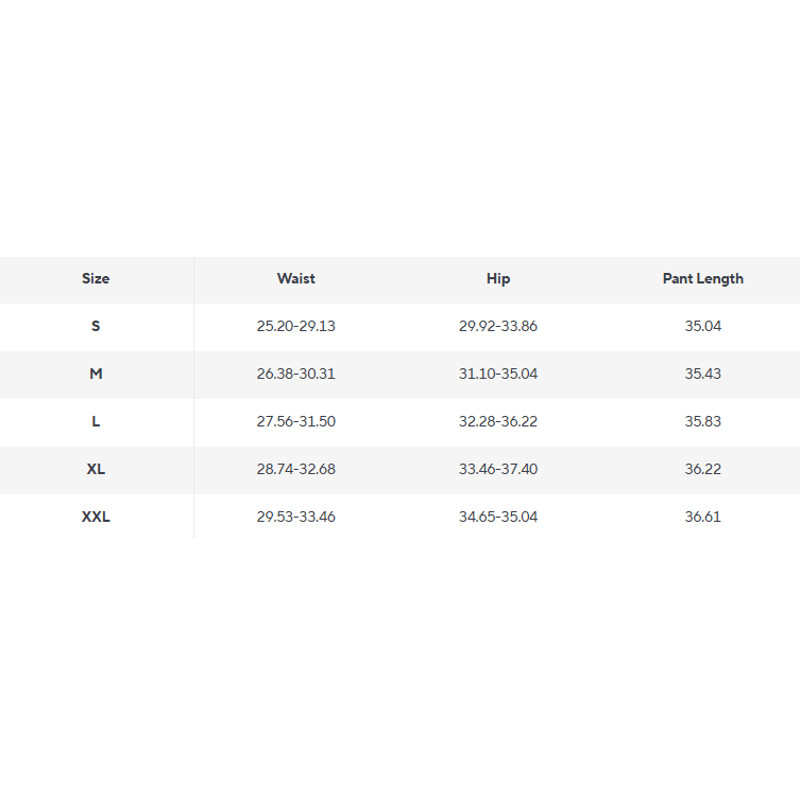Screen dimensions: 800x800
Task: Click the Pant Length column header
Action: tap(703, 279)
